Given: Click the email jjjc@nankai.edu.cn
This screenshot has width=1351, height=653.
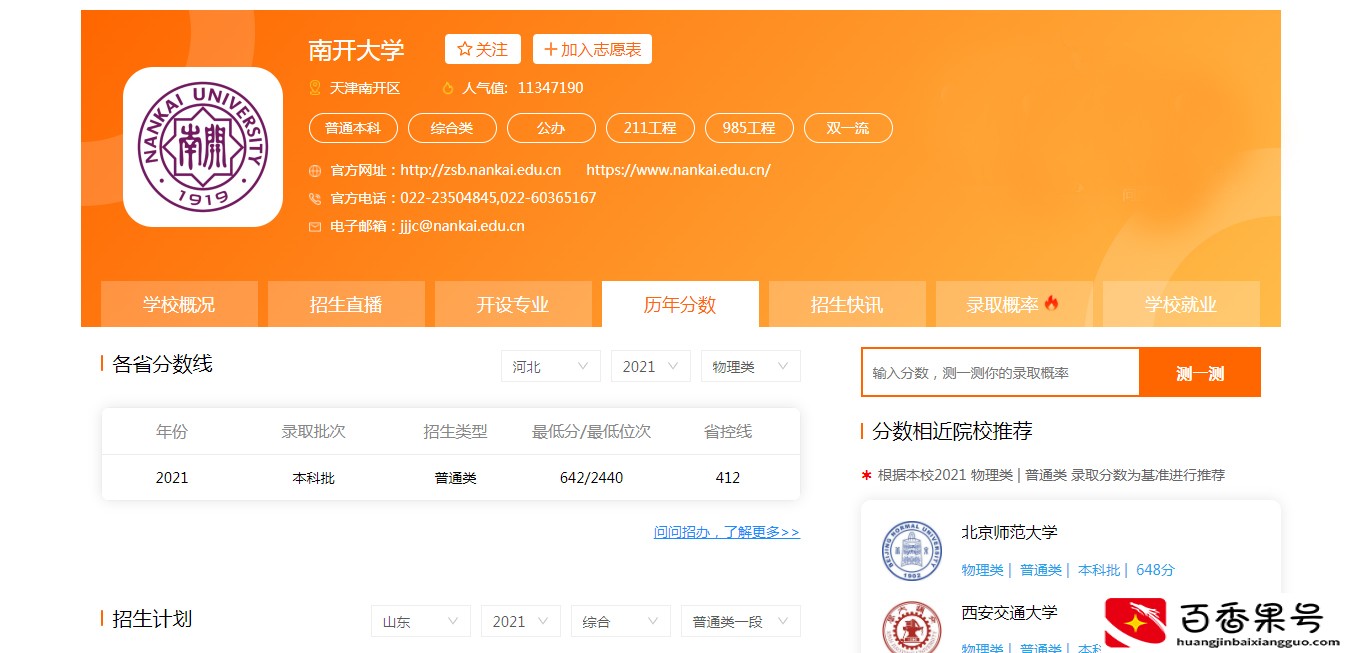Looking at the screenshot, I should pos(462,226).
